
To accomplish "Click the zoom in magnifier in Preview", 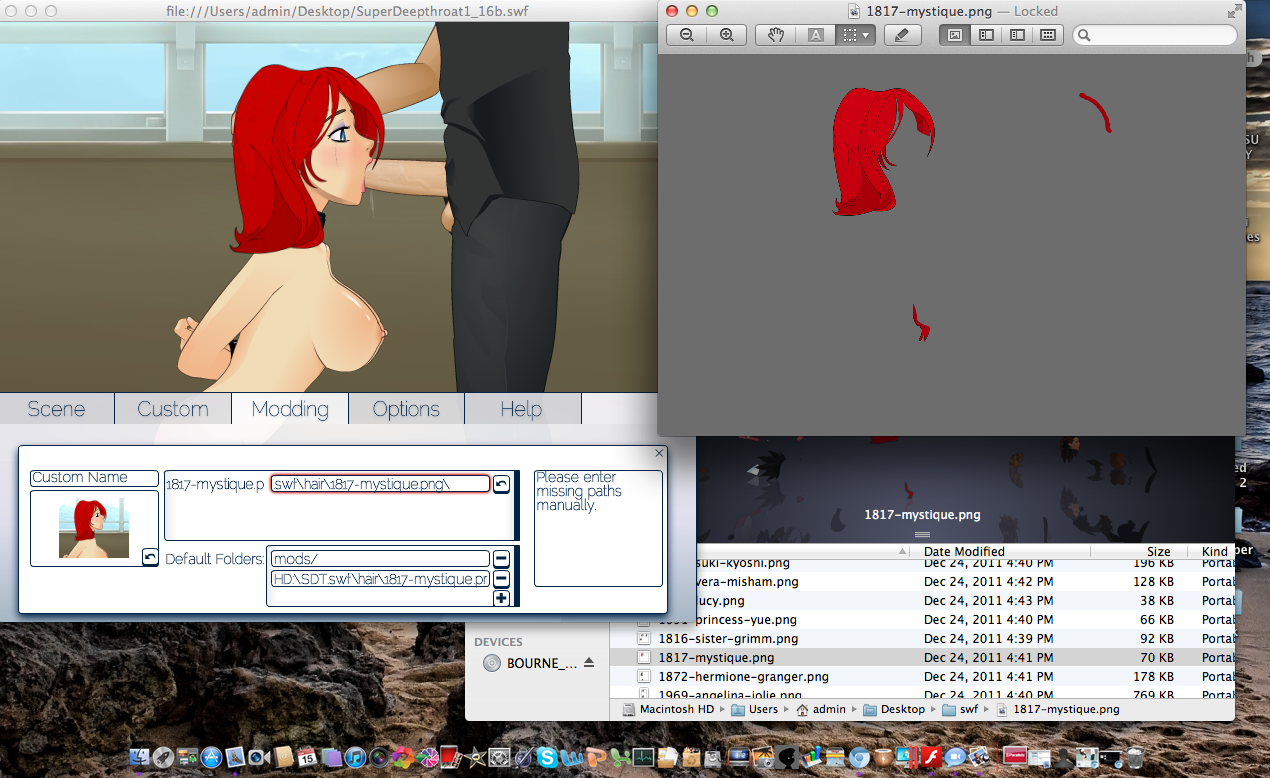I will coord(726,35).
